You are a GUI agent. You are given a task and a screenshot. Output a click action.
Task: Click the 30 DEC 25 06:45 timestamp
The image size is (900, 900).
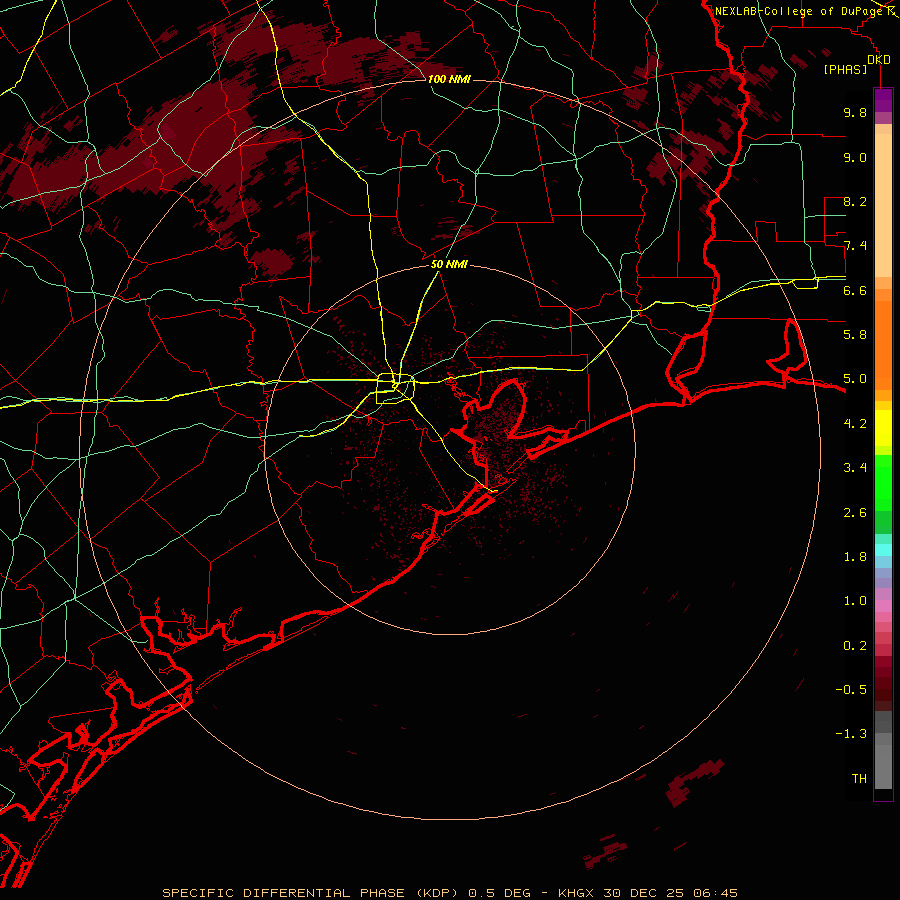pyautogui.click(x=670, y=893)
